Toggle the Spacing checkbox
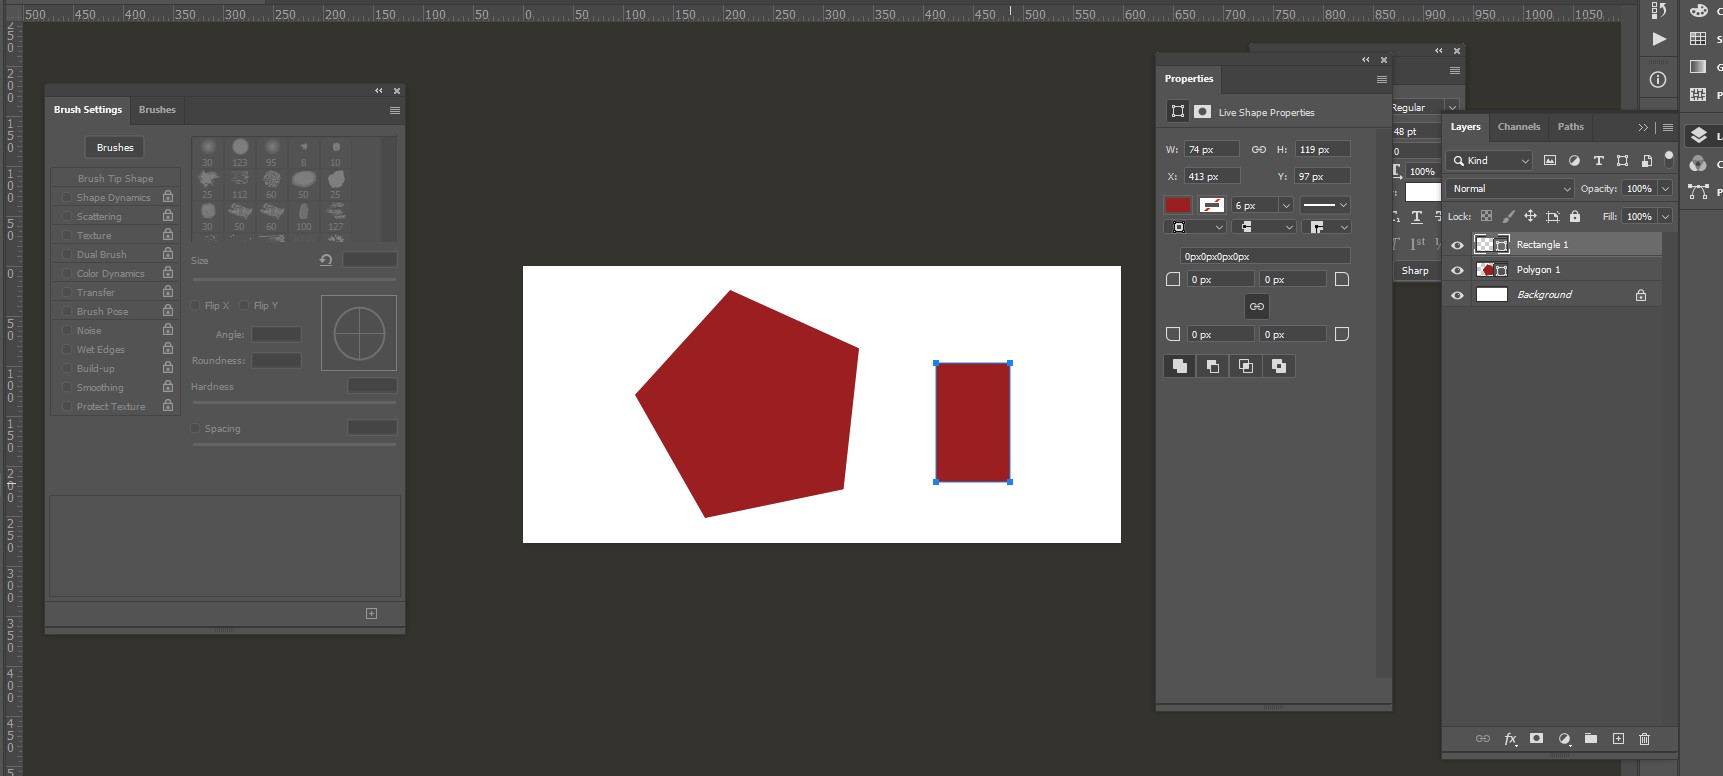Image resolution: width=1723 pixels, height=776 pixels. click(196, 429)
